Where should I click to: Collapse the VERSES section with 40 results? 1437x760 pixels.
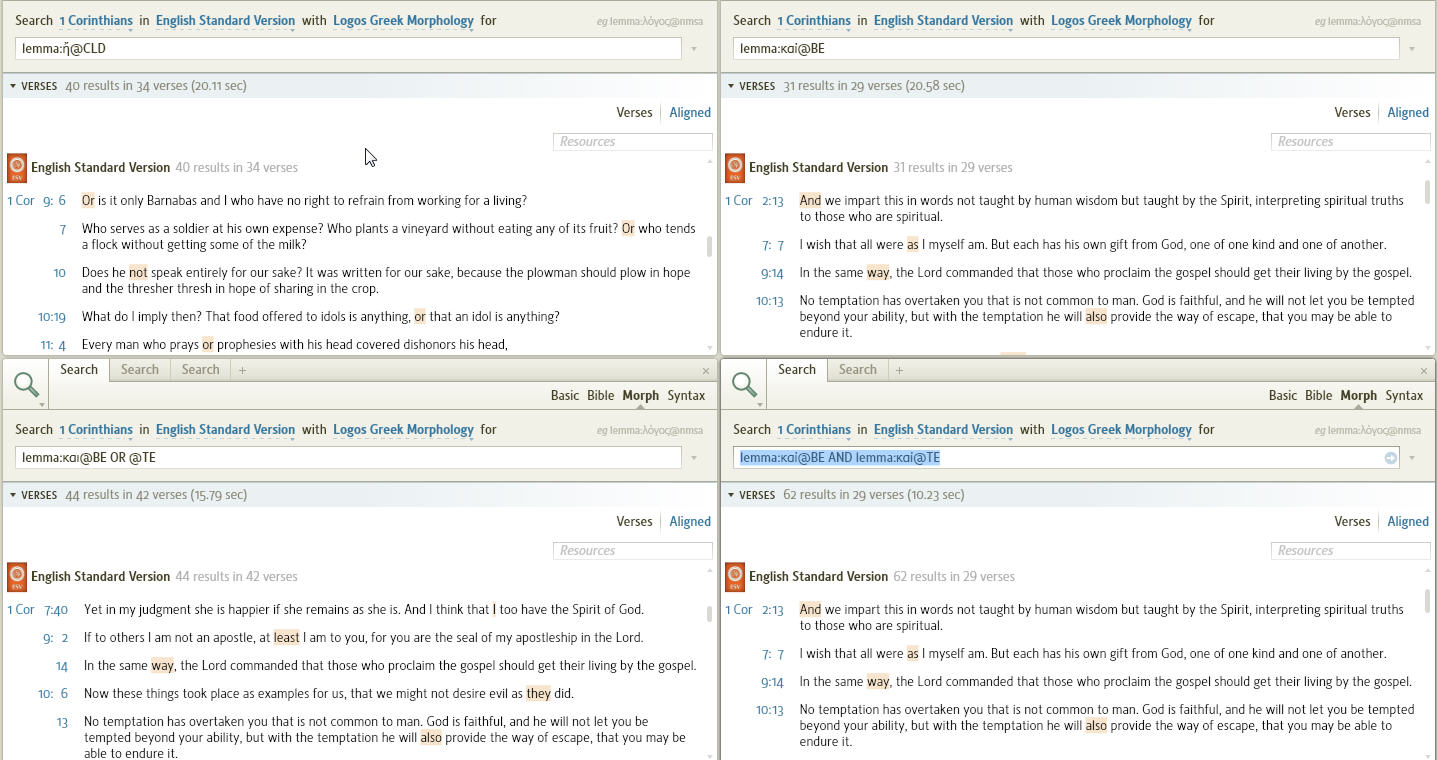(13, 86)
